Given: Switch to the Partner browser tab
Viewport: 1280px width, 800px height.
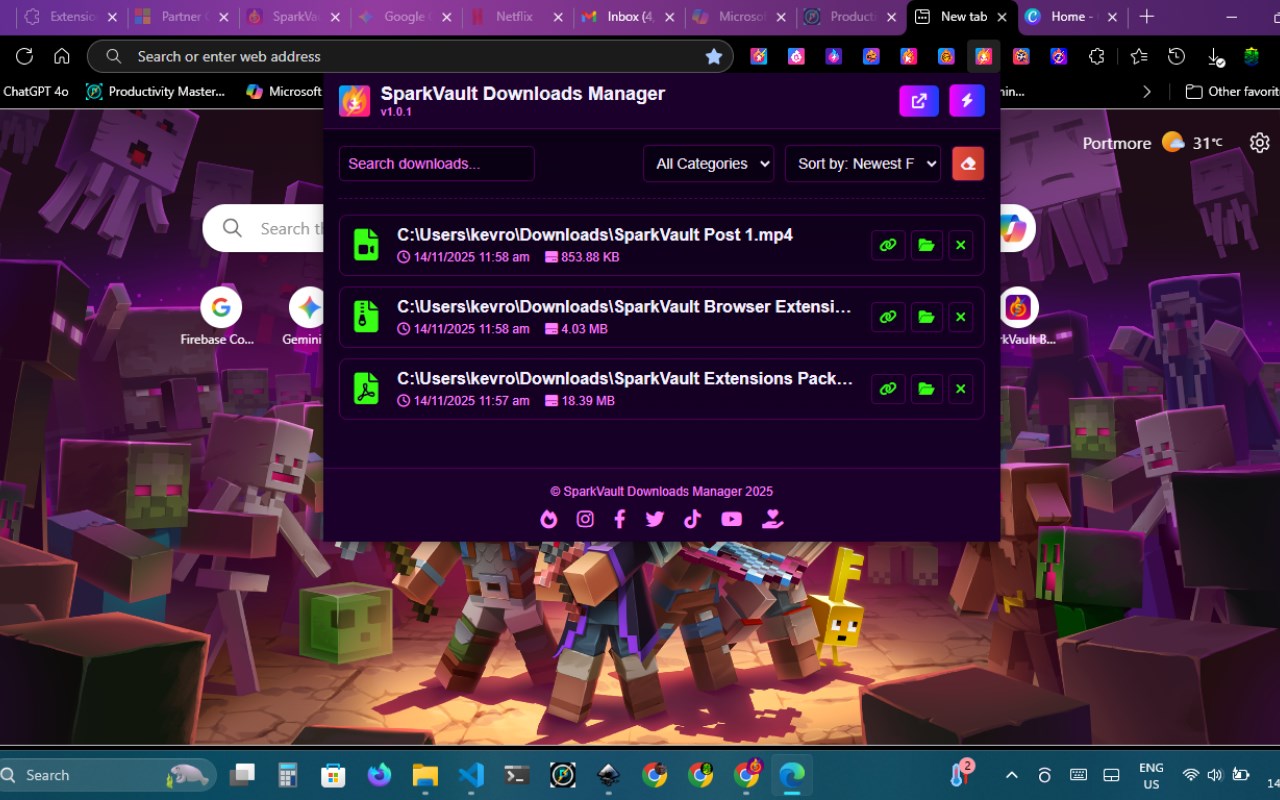Looking at the screenshot, I should coord(180,17).
